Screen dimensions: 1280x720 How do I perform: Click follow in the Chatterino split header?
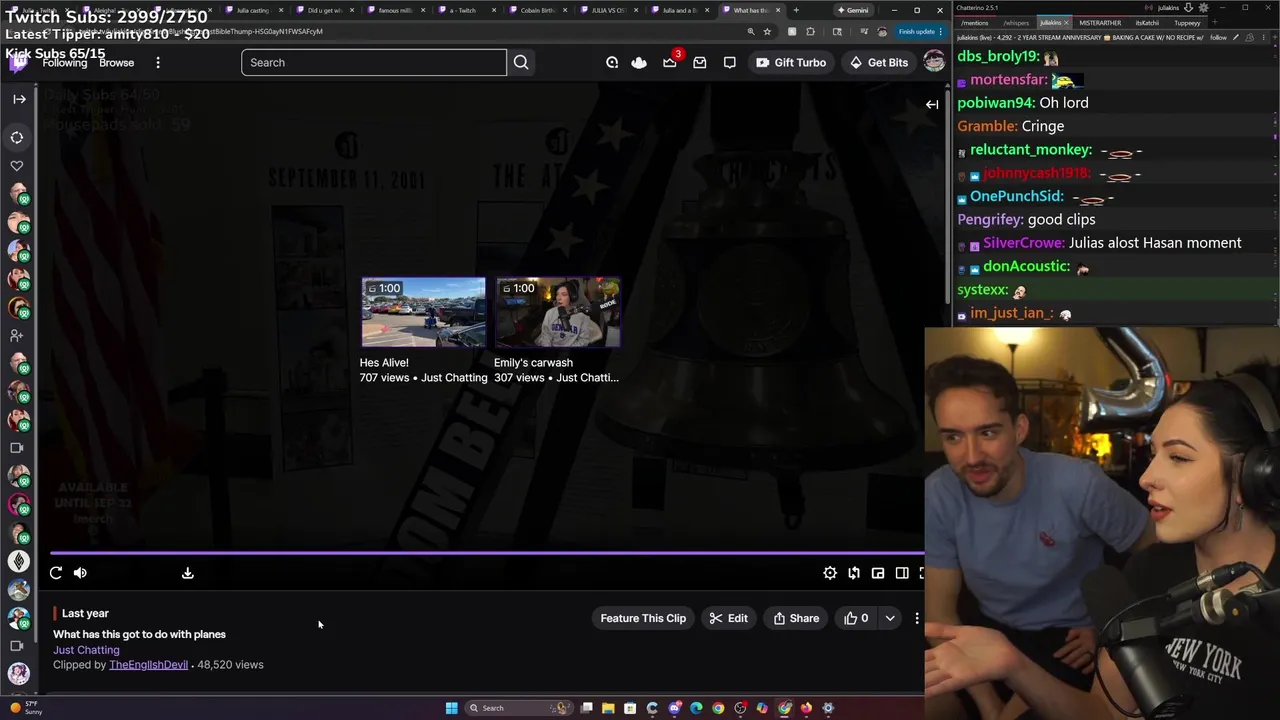pos(1218,37)
